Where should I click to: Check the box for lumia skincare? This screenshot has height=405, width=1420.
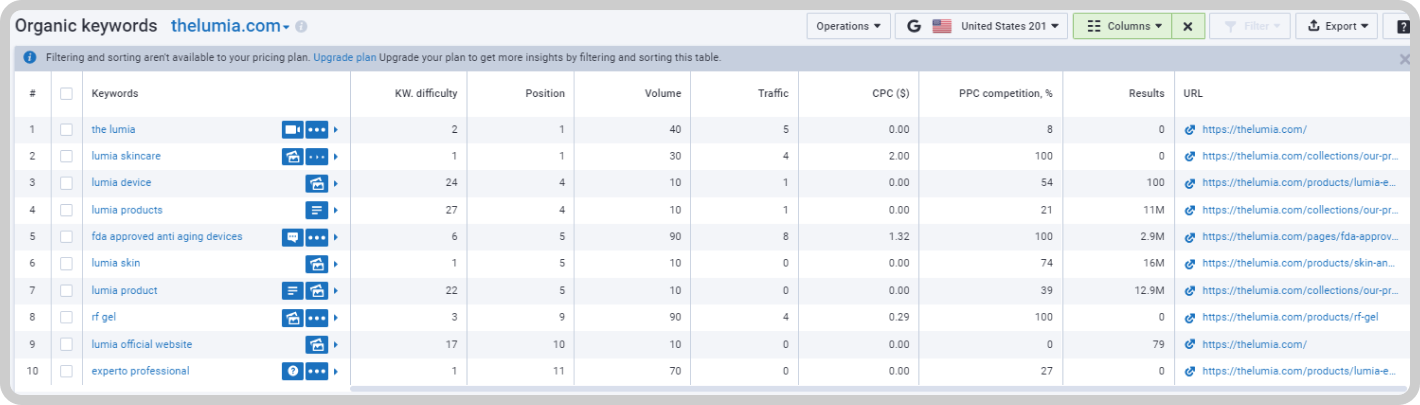click(66, 157)
